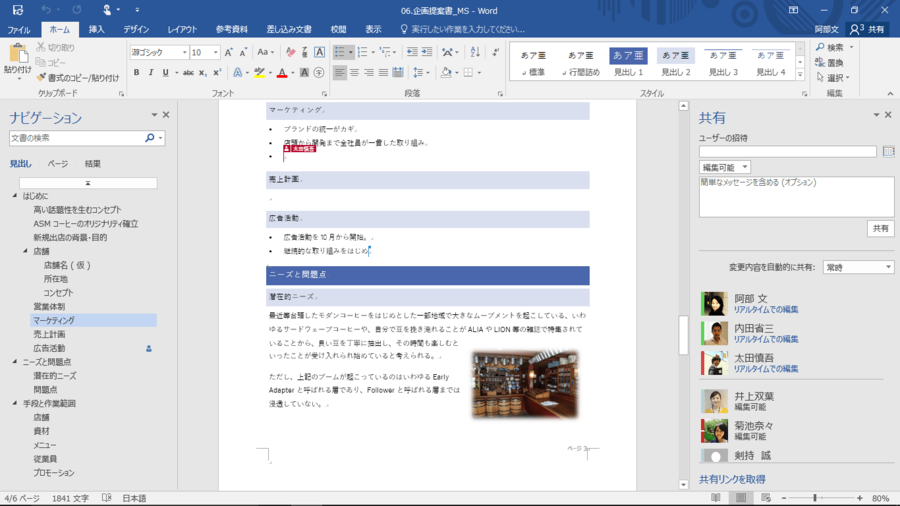Screen dimensions: 900x506
Task: Open the 常時 auto-share dropdown
Action: point(858,267)
